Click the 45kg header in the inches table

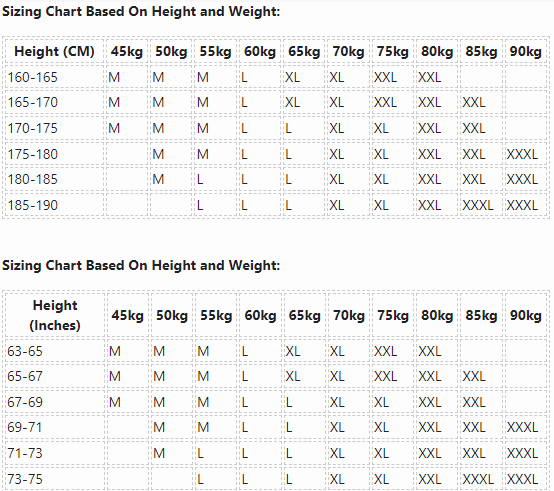128,315
